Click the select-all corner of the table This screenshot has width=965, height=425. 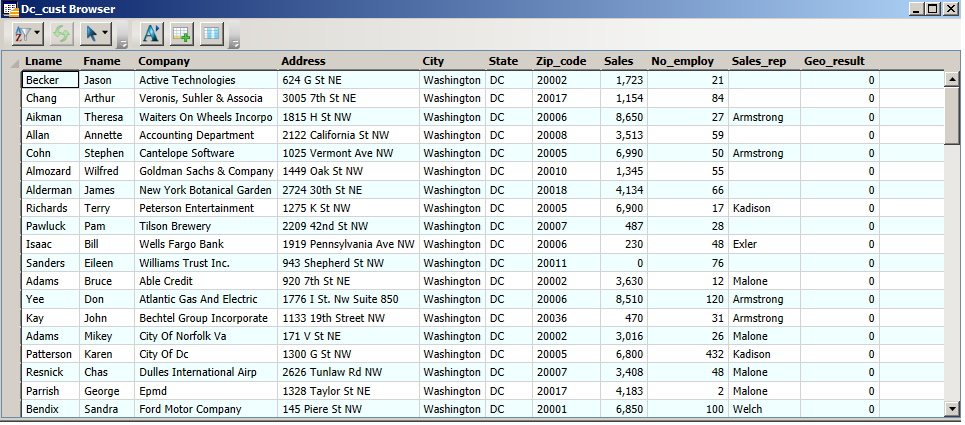point(13,62)
